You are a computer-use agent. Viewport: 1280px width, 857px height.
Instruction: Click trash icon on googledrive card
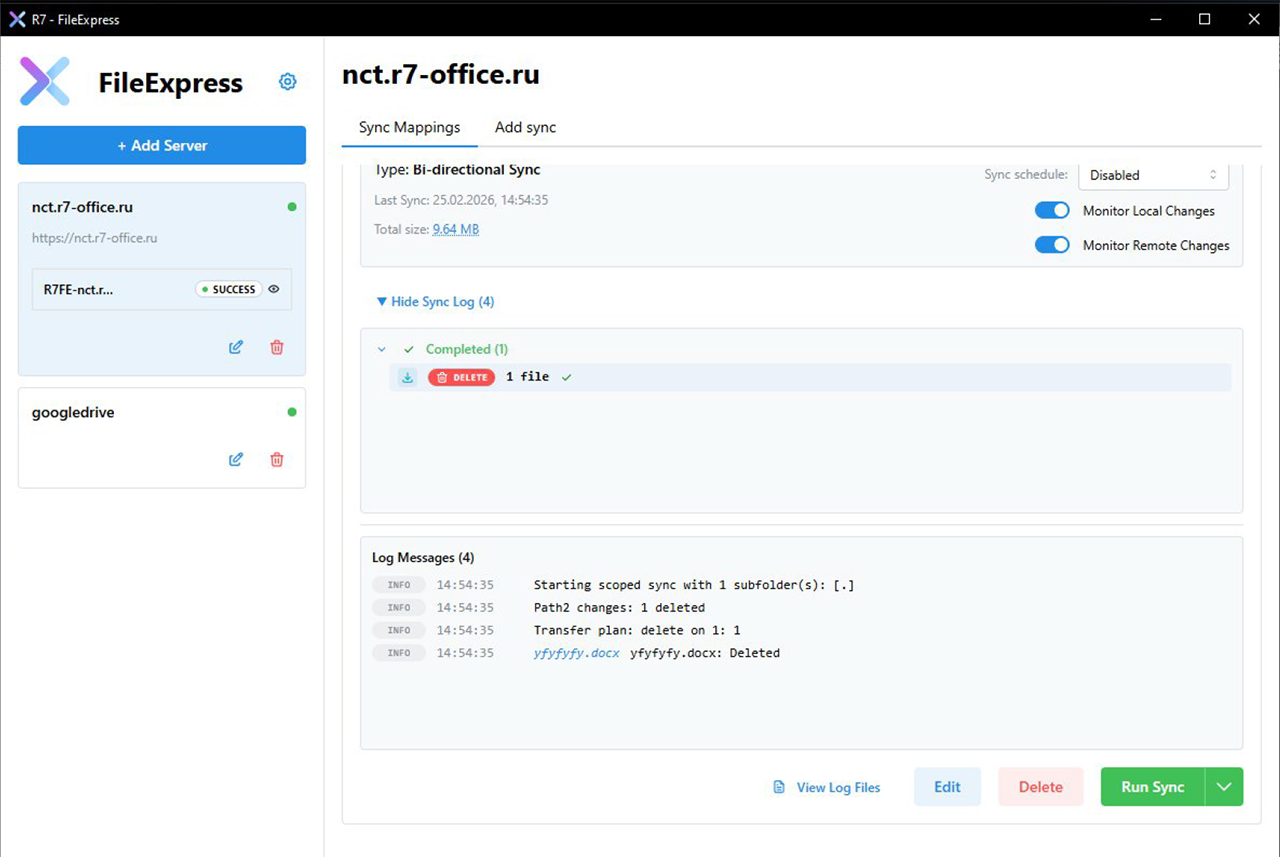point(277,459)
